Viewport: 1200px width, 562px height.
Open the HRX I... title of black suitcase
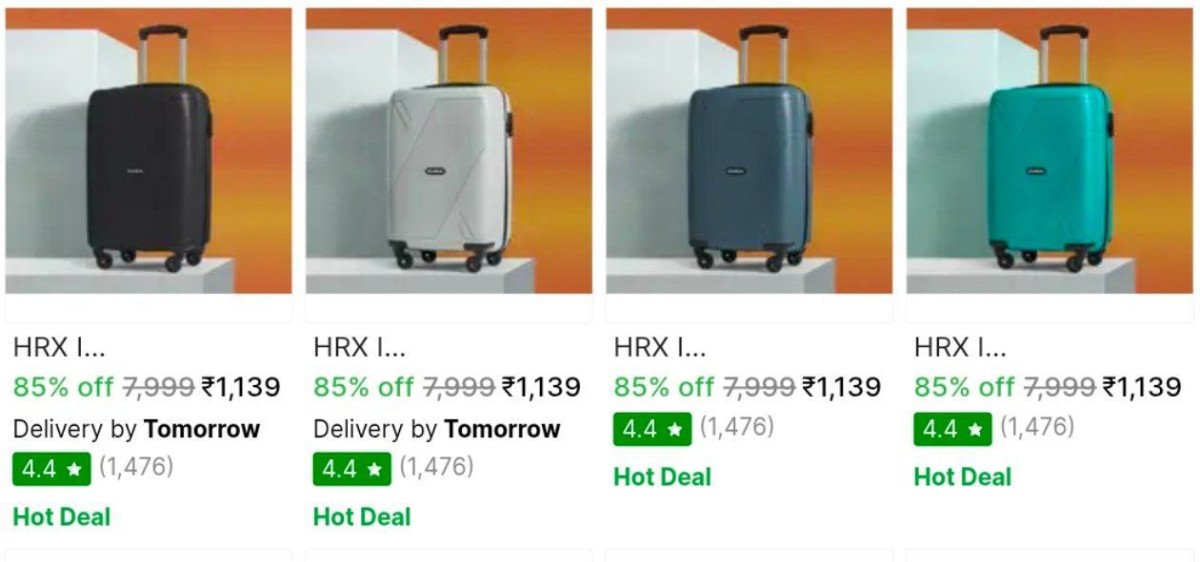click(58, 347)
